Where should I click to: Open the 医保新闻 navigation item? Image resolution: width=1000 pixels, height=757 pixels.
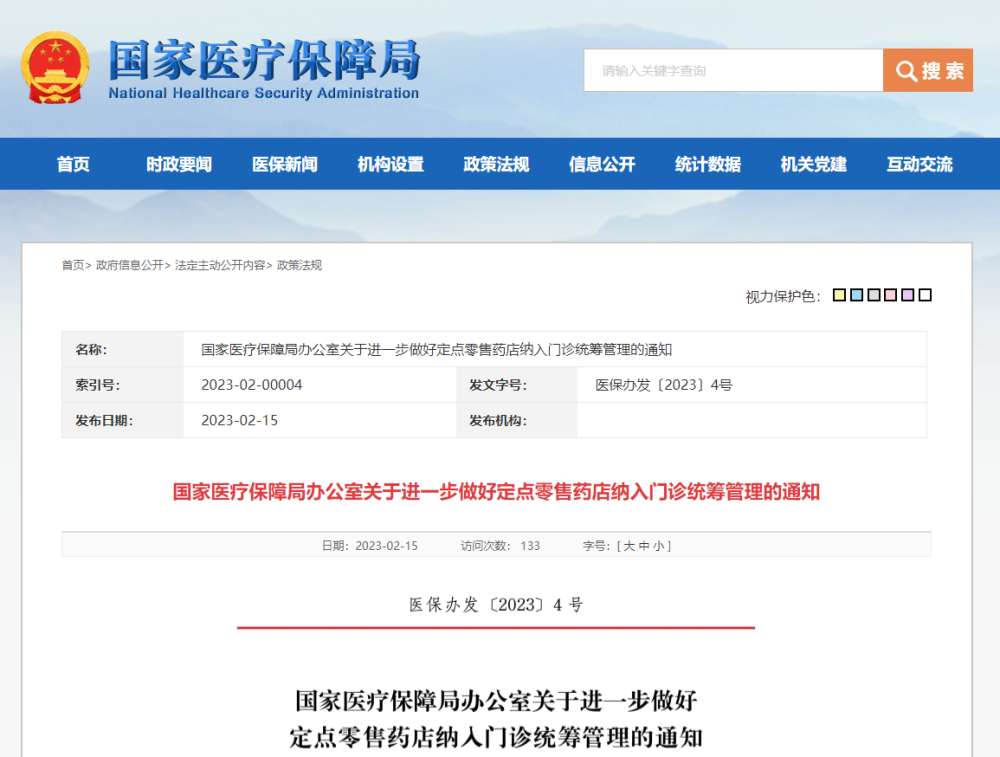(x=285, y=164)
